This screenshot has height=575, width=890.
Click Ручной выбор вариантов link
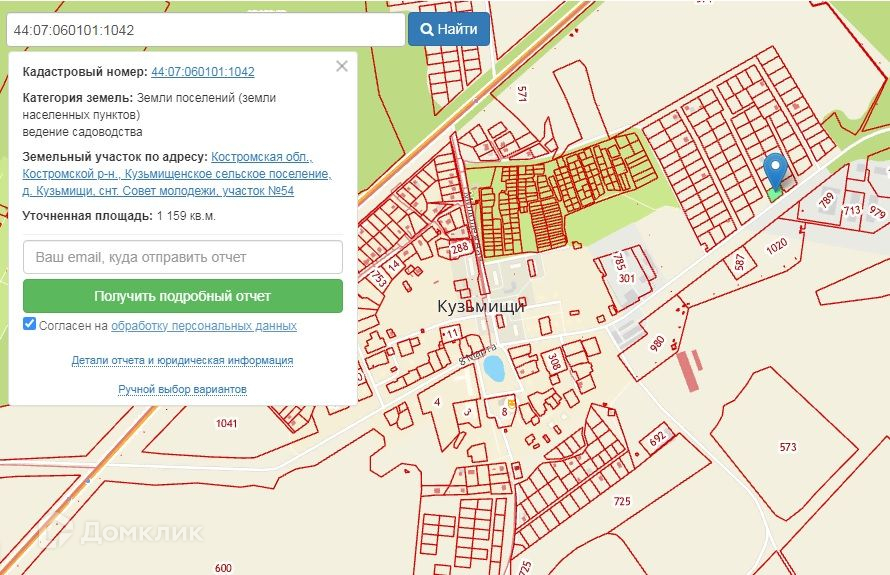[x=182, y=389]
